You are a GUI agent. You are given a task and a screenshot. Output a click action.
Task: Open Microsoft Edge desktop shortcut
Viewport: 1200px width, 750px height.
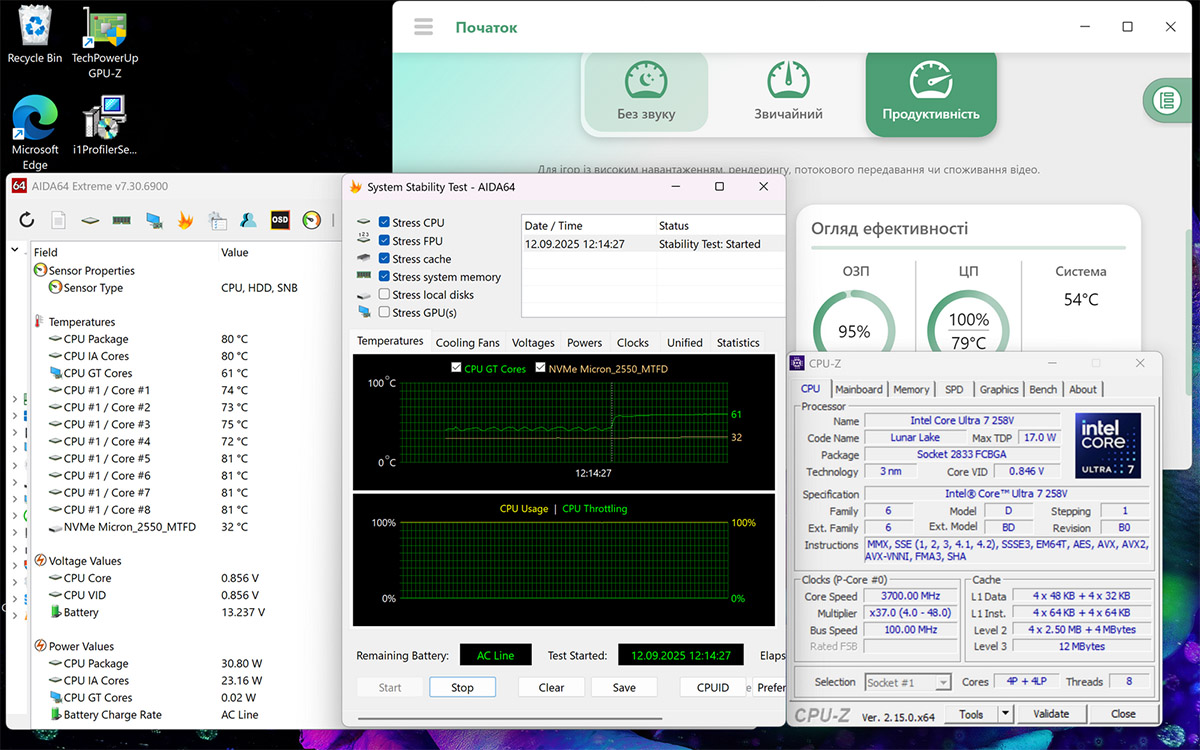(x=35, y=133)
